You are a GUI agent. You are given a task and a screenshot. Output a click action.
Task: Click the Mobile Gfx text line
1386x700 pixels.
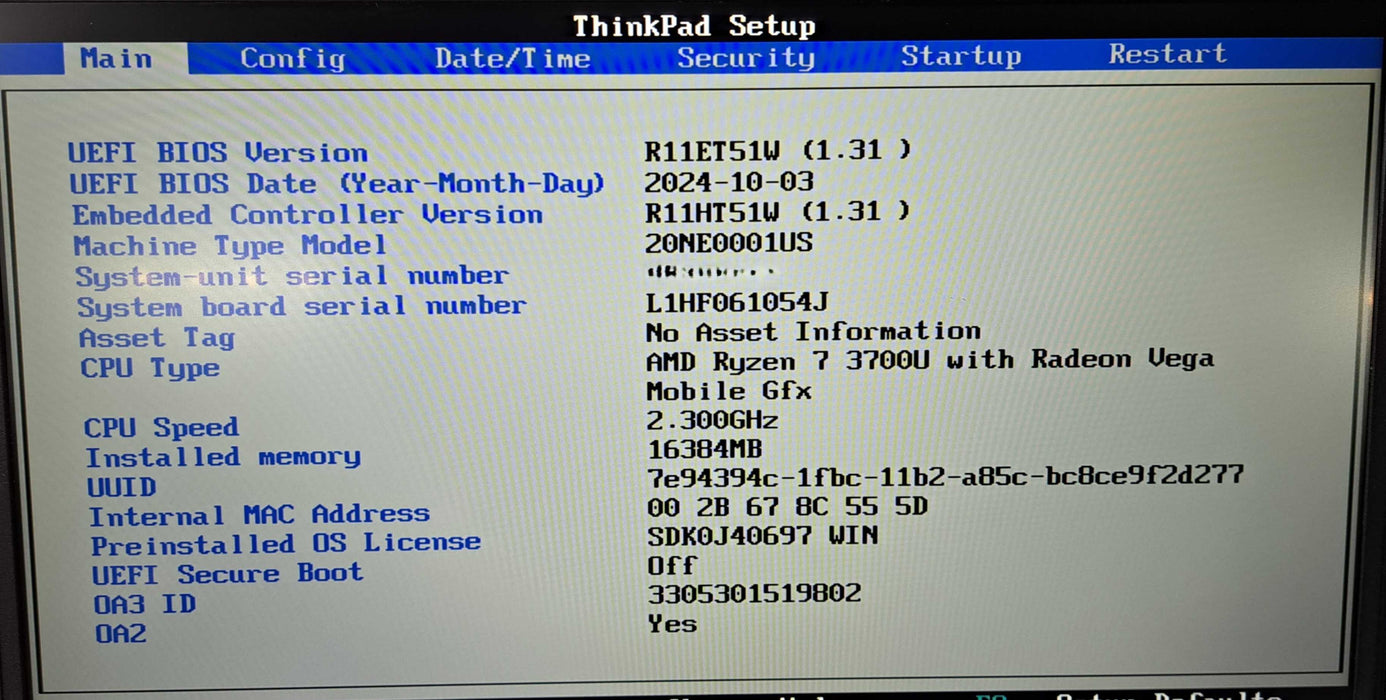pyautogui.click(x=728, y=391)
